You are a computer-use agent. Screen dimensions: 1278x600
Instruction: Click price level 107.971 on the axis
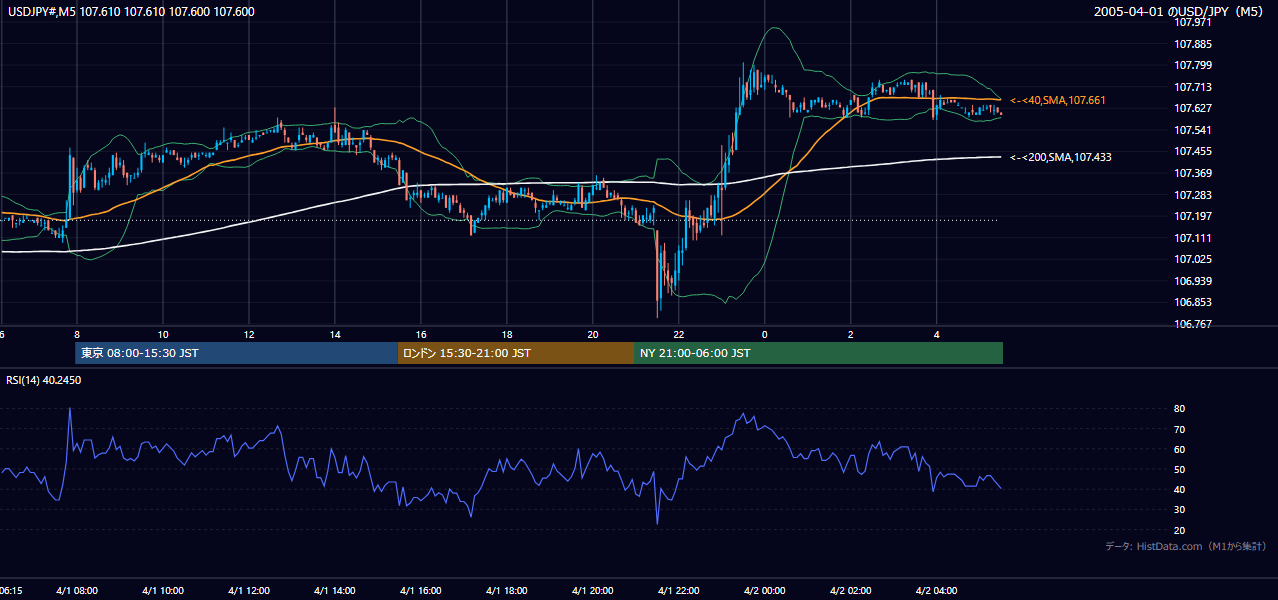[1193, 22]
